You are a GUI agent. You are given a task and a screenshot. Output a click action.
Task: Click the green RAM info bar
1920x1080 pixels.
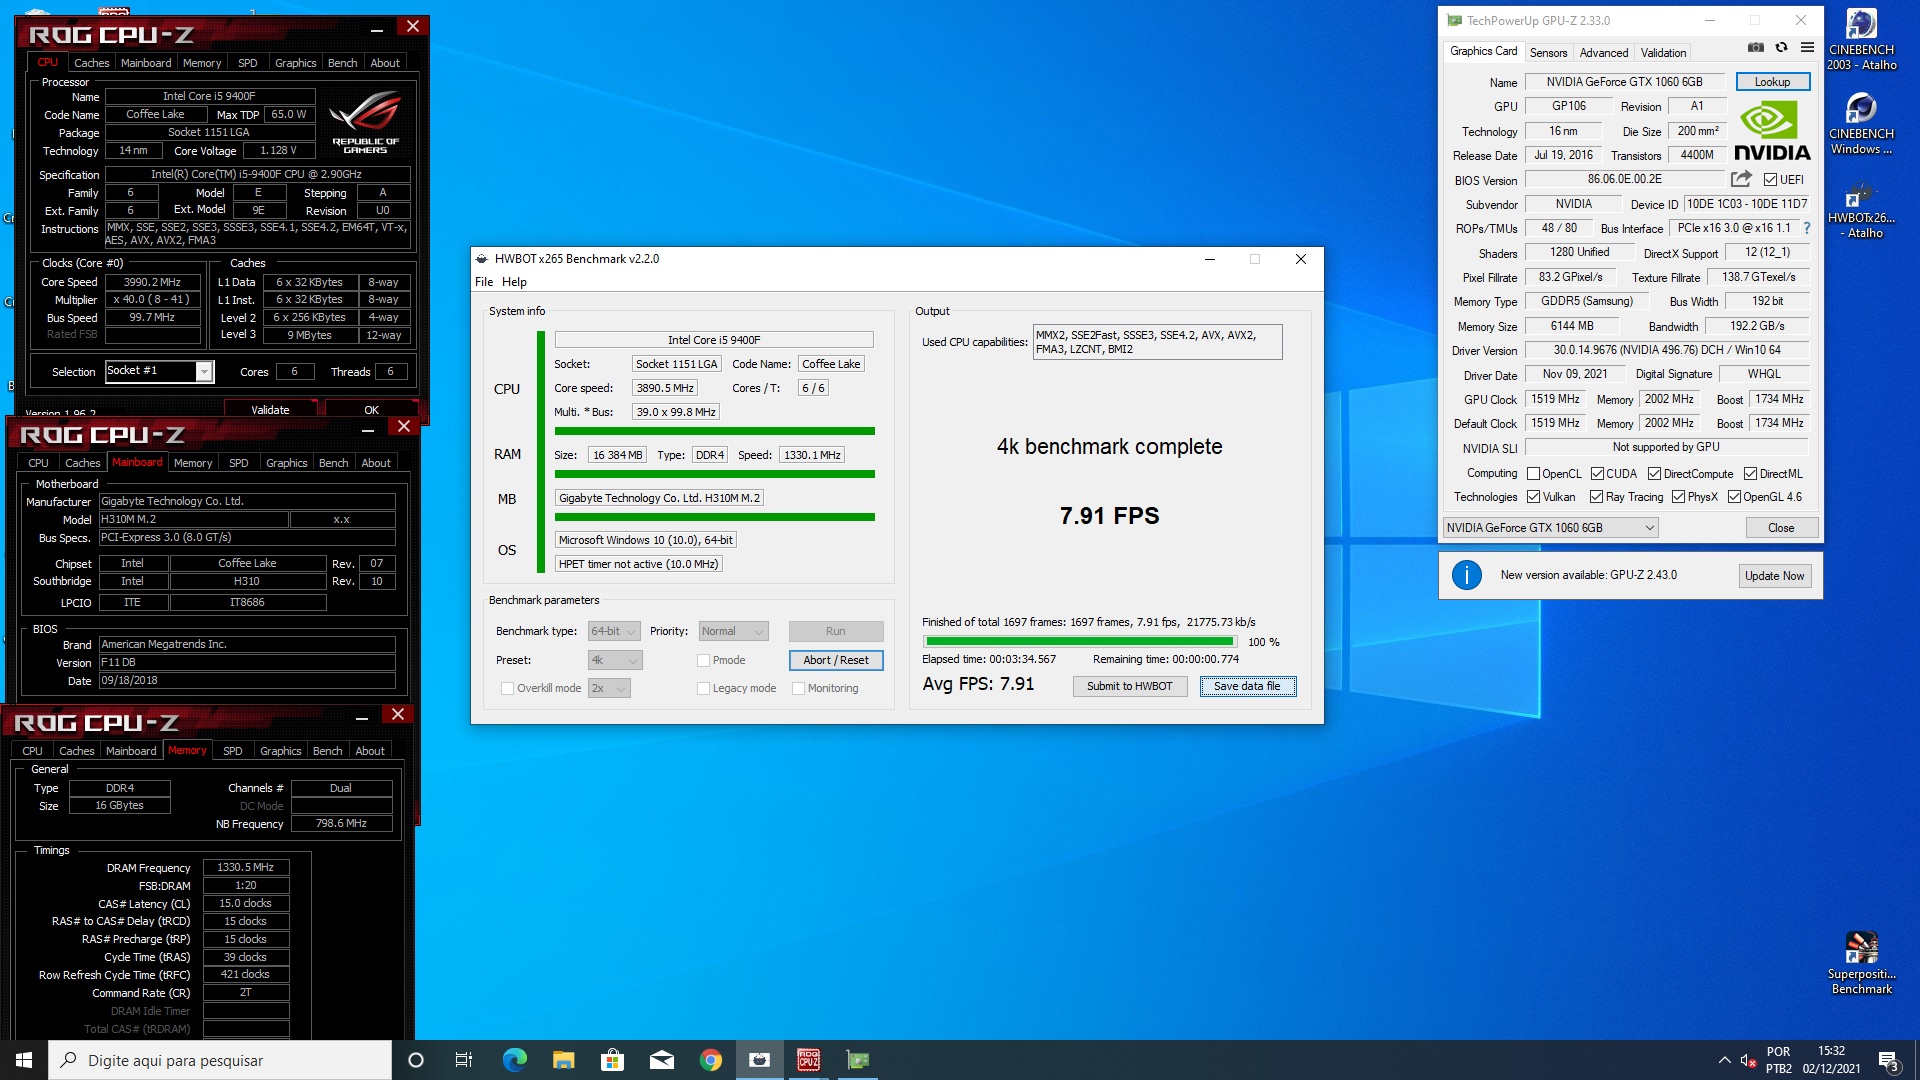(x=714, y=474)
